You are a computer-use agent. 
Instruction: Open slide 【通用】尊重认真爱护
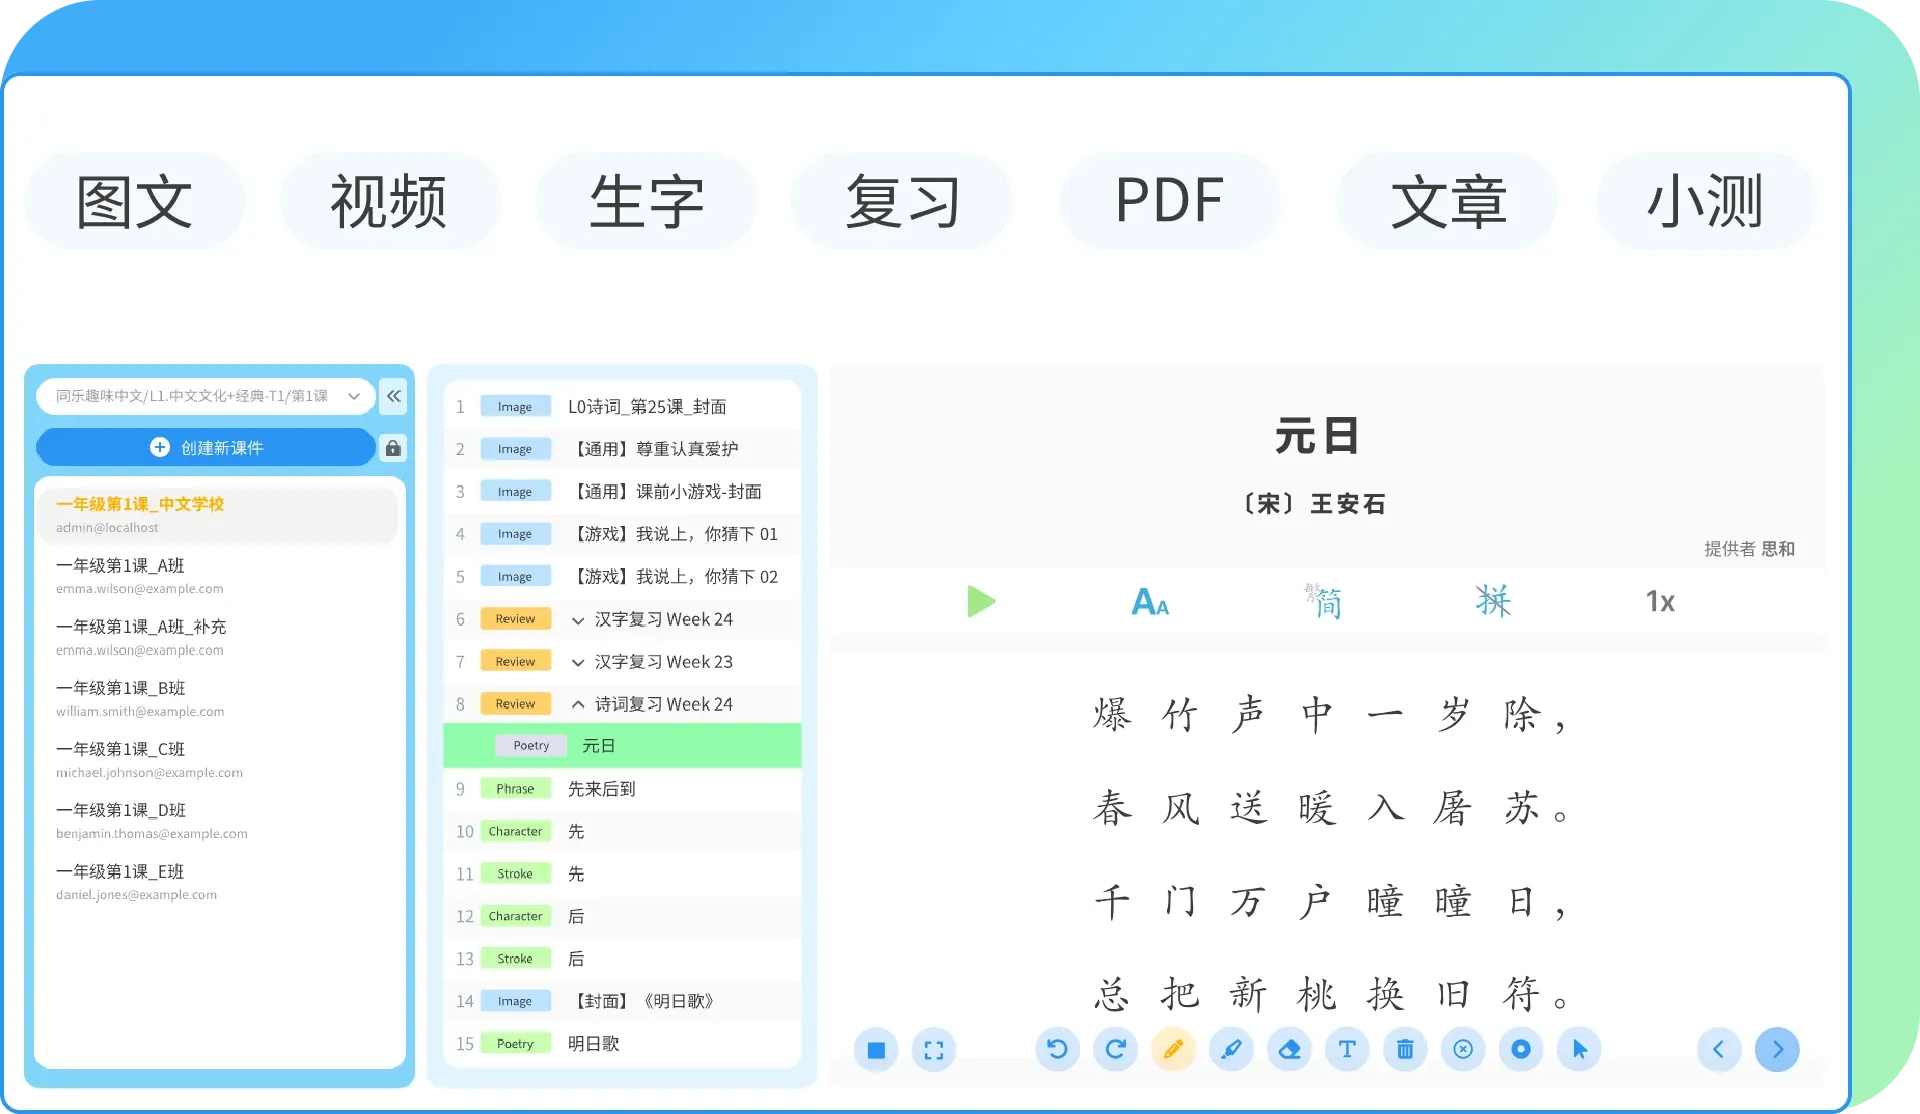point(622,449)
